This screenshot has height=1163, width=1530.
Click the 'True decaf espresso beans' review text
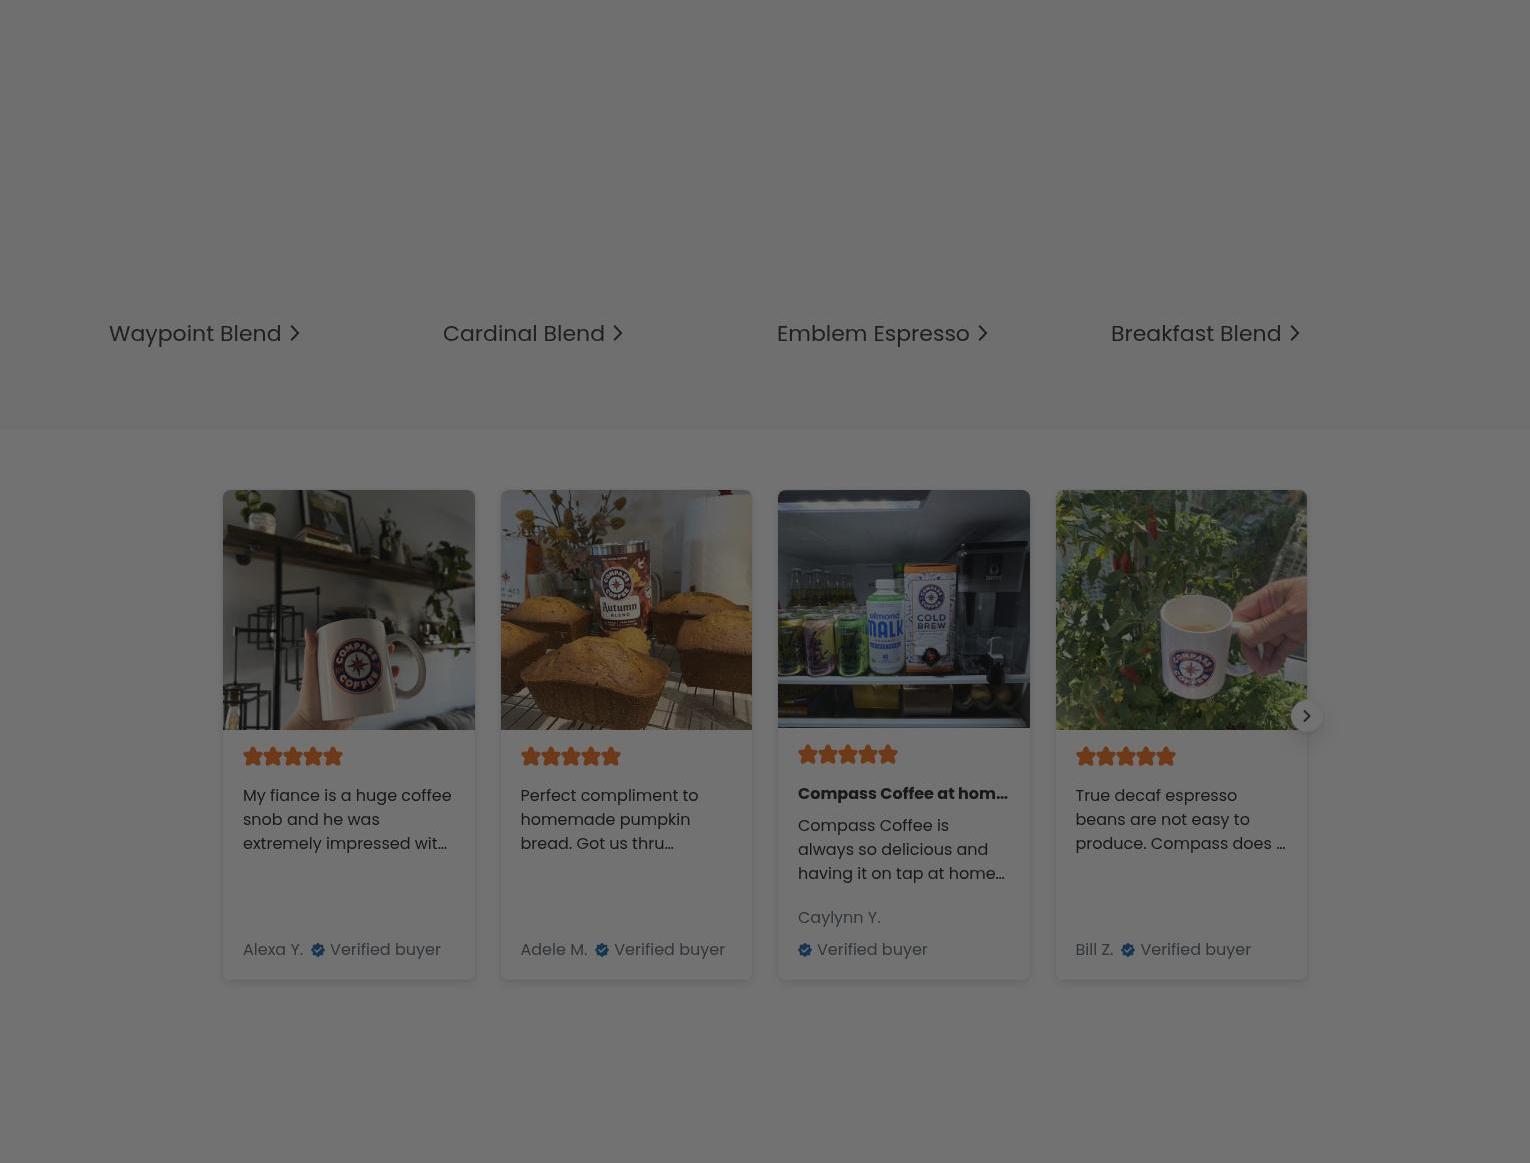[x=1180, y=819]
